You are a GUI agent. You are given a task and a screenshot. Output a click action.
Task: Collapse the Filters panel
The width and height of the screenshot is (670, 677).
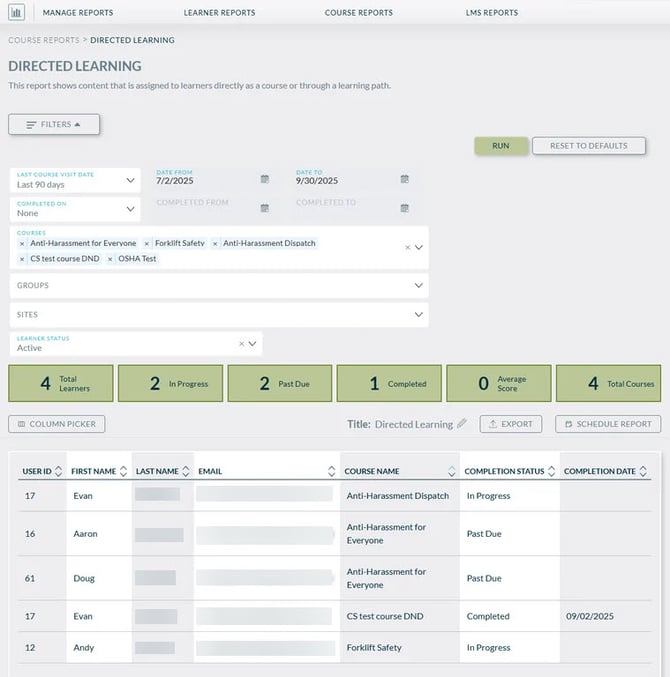click(x=54, y=124)
